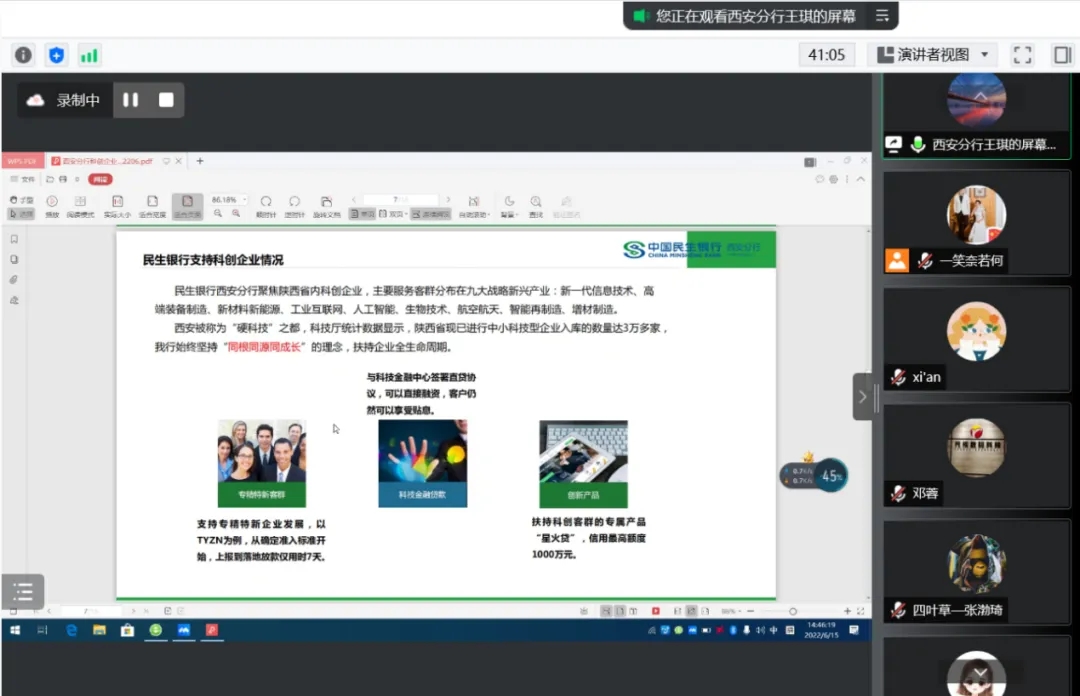
Task: Select the 四叶草—张渤琦 participant tile
Action: click(977, 573)
